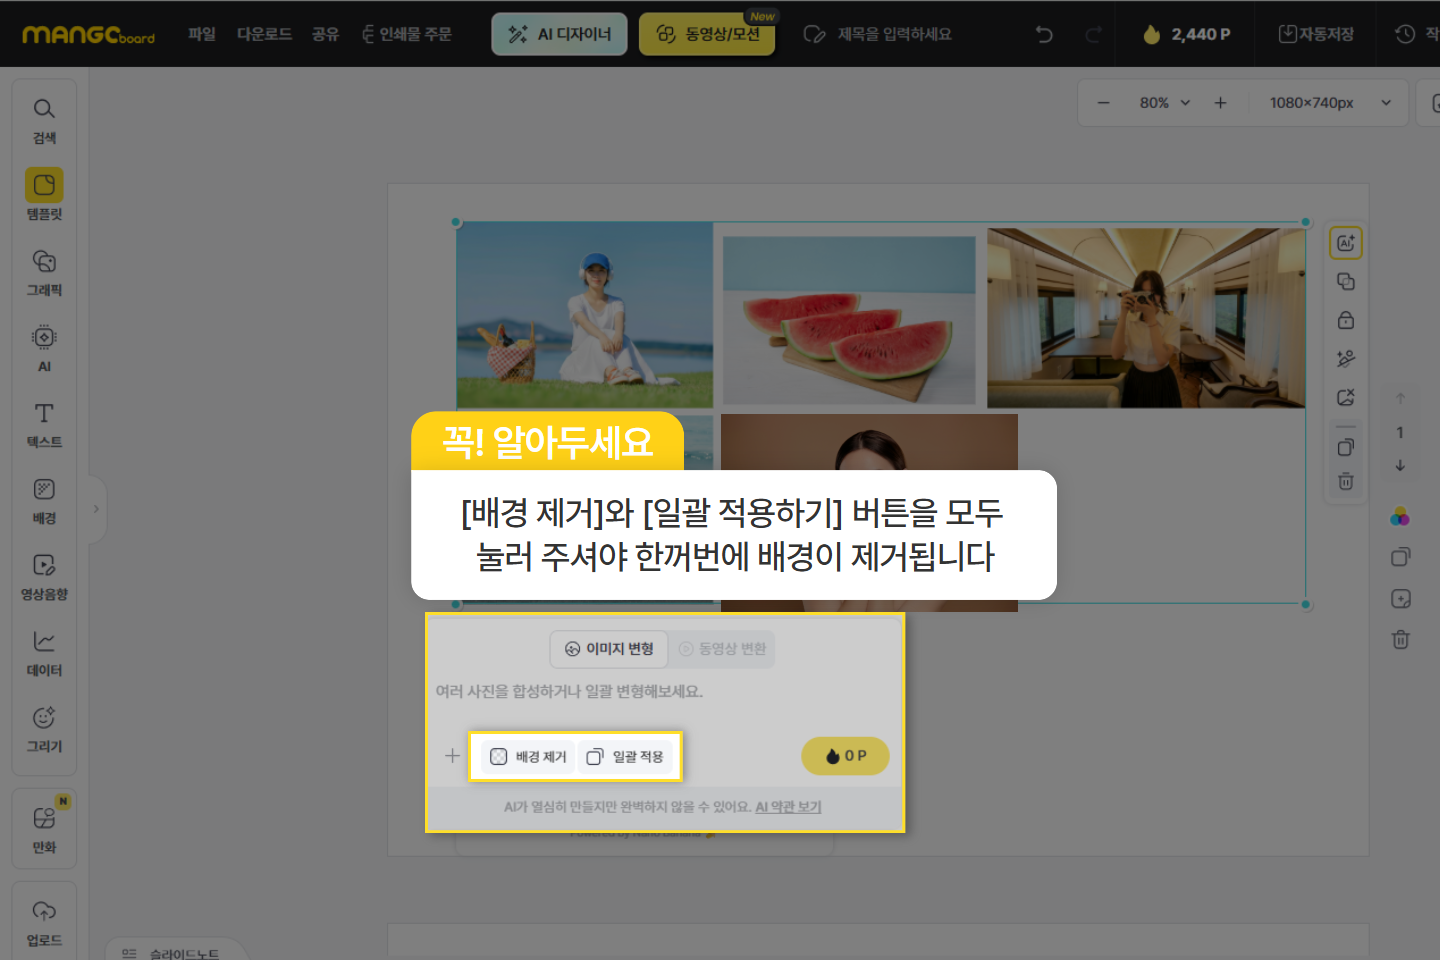Zoom out with the minus button
This screenshot has height=960, width=1440.
[1104, 103]
